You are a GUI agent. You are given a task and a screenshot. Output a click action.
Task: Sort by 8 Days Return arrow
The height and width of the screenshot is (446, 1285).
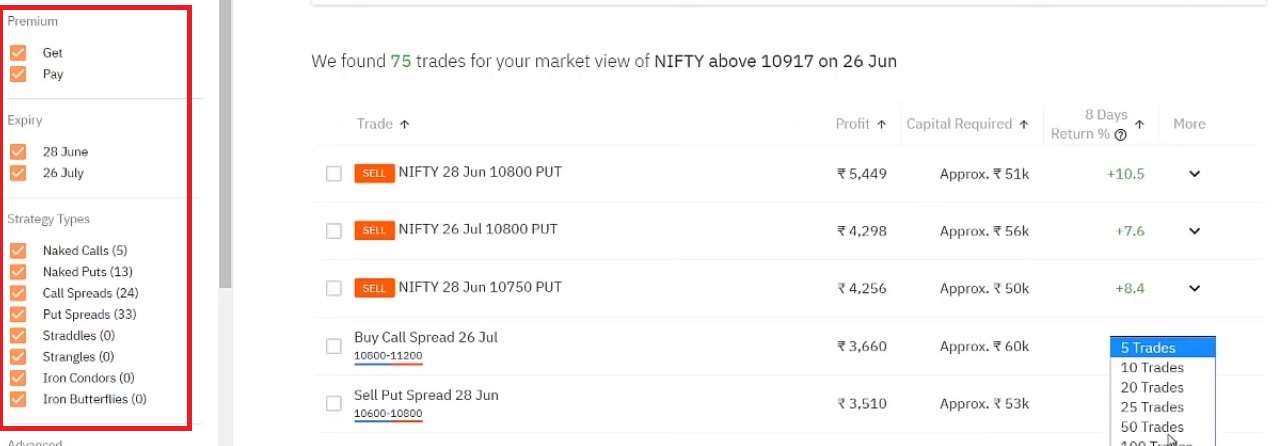1140,125
